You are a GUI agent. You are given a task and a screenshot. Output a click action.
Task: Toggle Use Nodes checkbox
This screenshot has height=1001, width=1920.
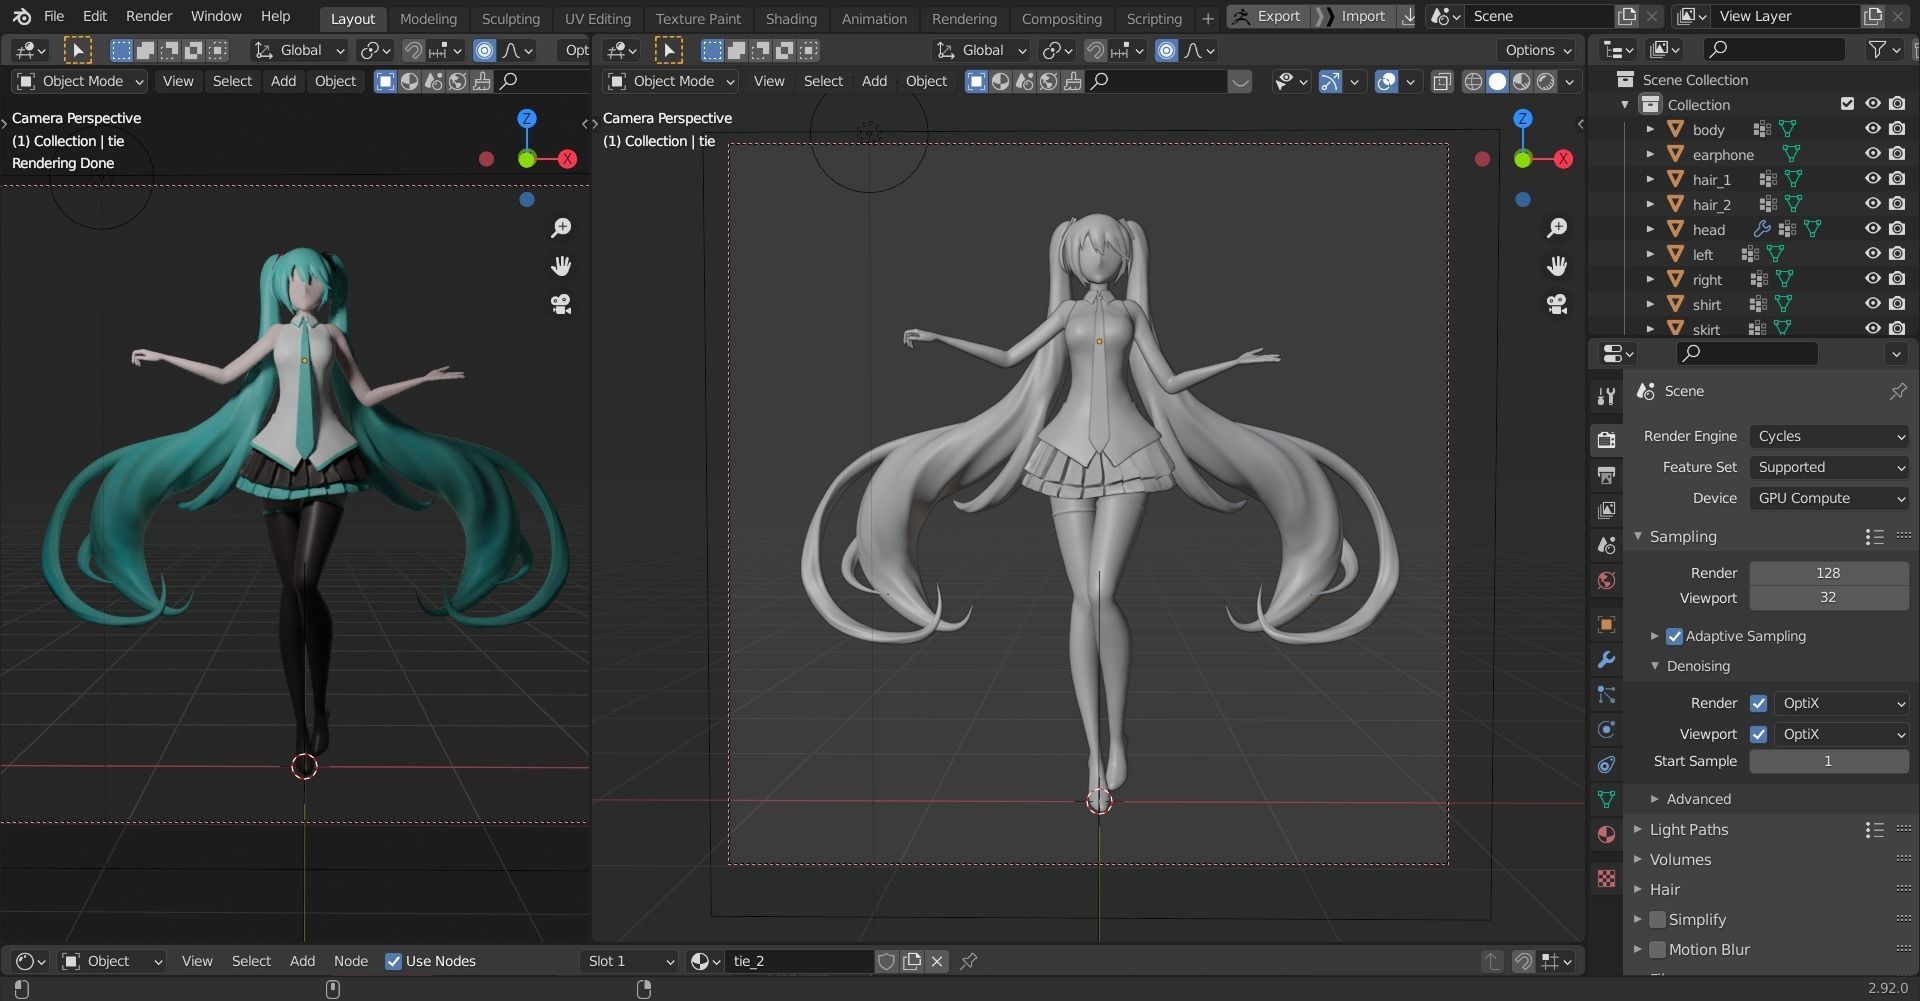tap(393, 961)
